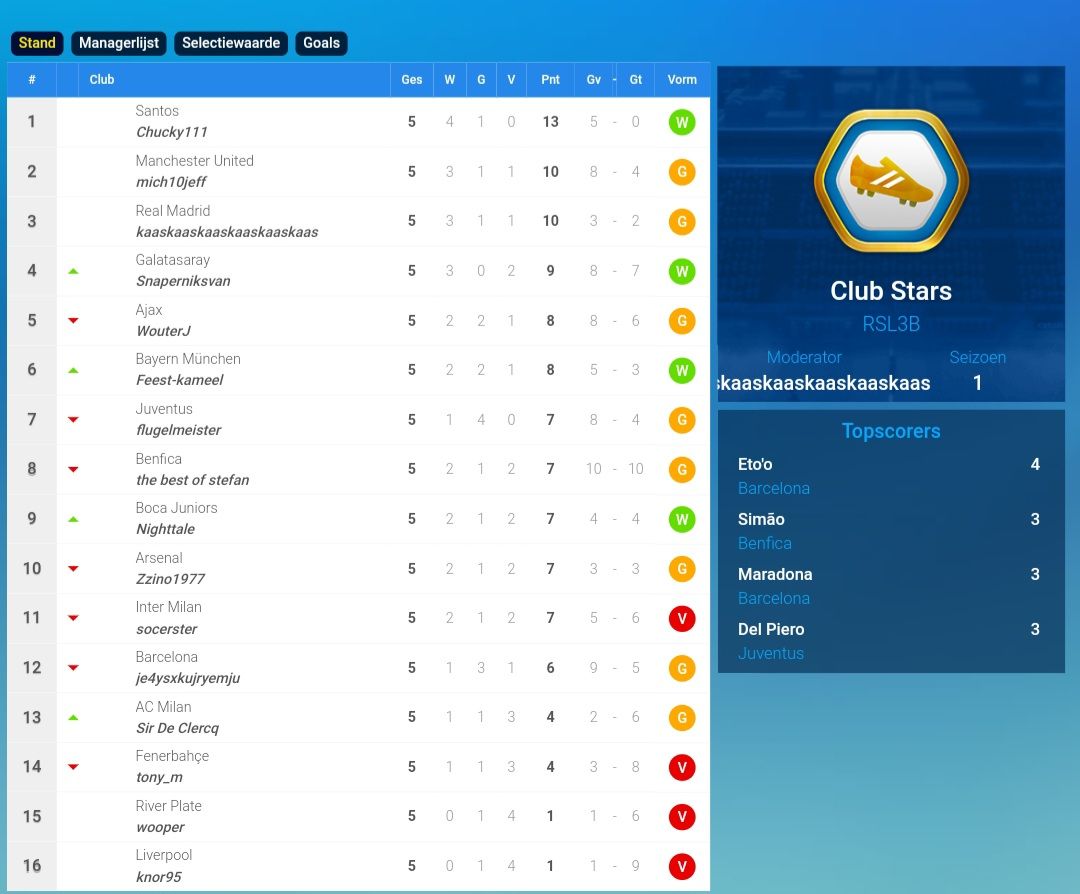This screenshot has width=1080, height=894.
Task: Click the RSL3B league code
Action: pos(891,324)
